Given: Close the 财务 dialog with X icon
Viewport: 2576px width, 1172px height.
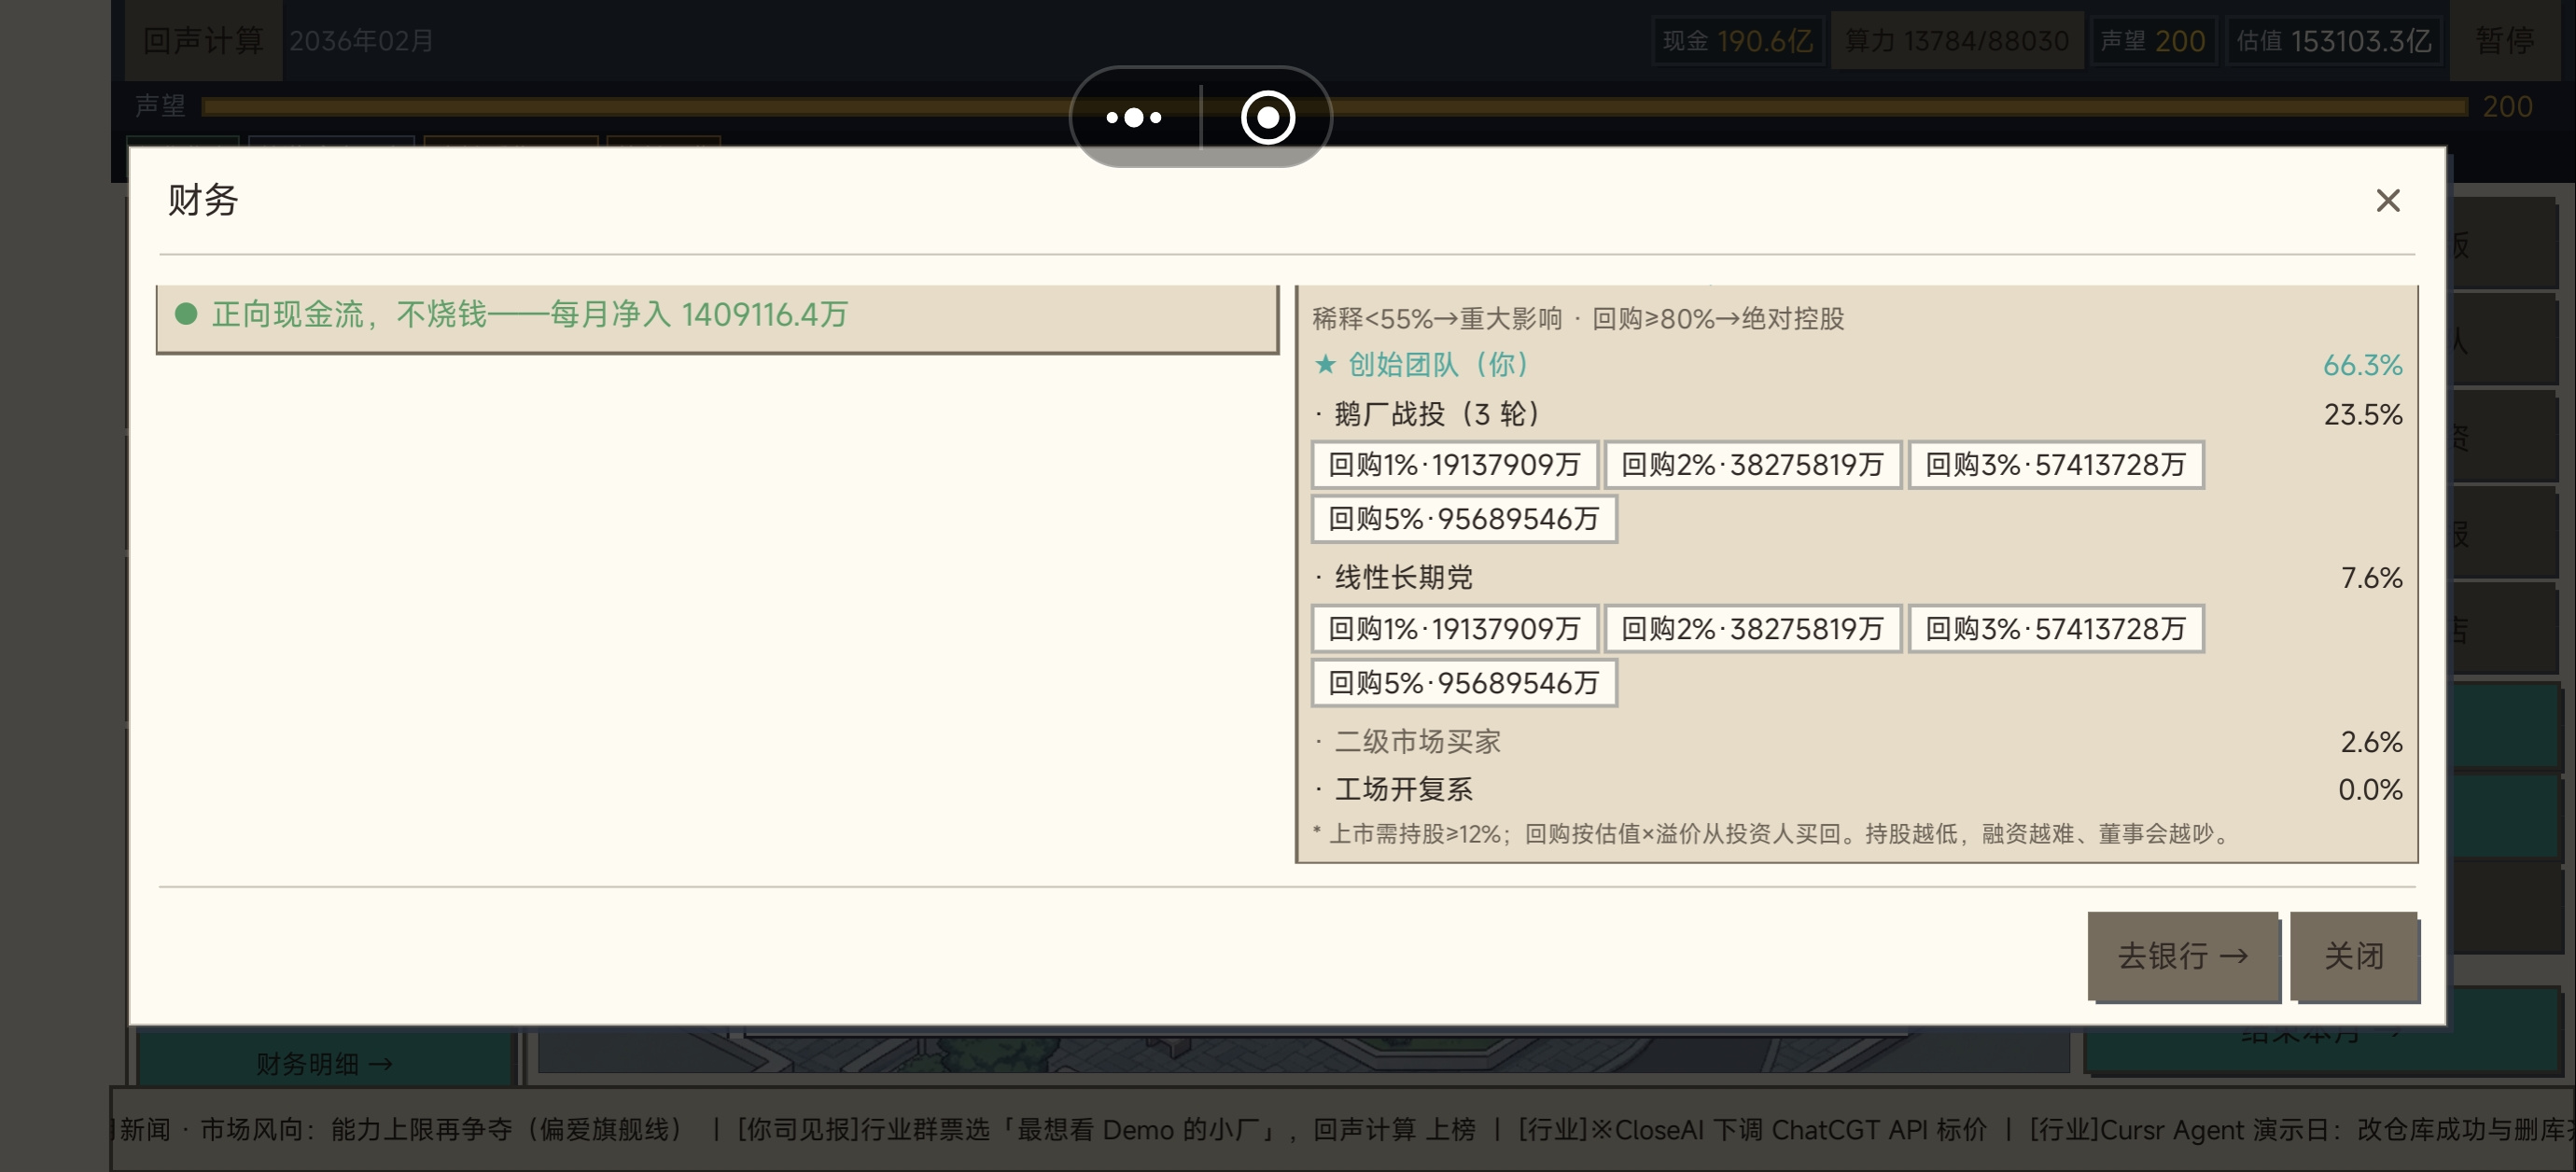Looking at the screenshot, I should pyautogui.click(x=2387, y=201).
